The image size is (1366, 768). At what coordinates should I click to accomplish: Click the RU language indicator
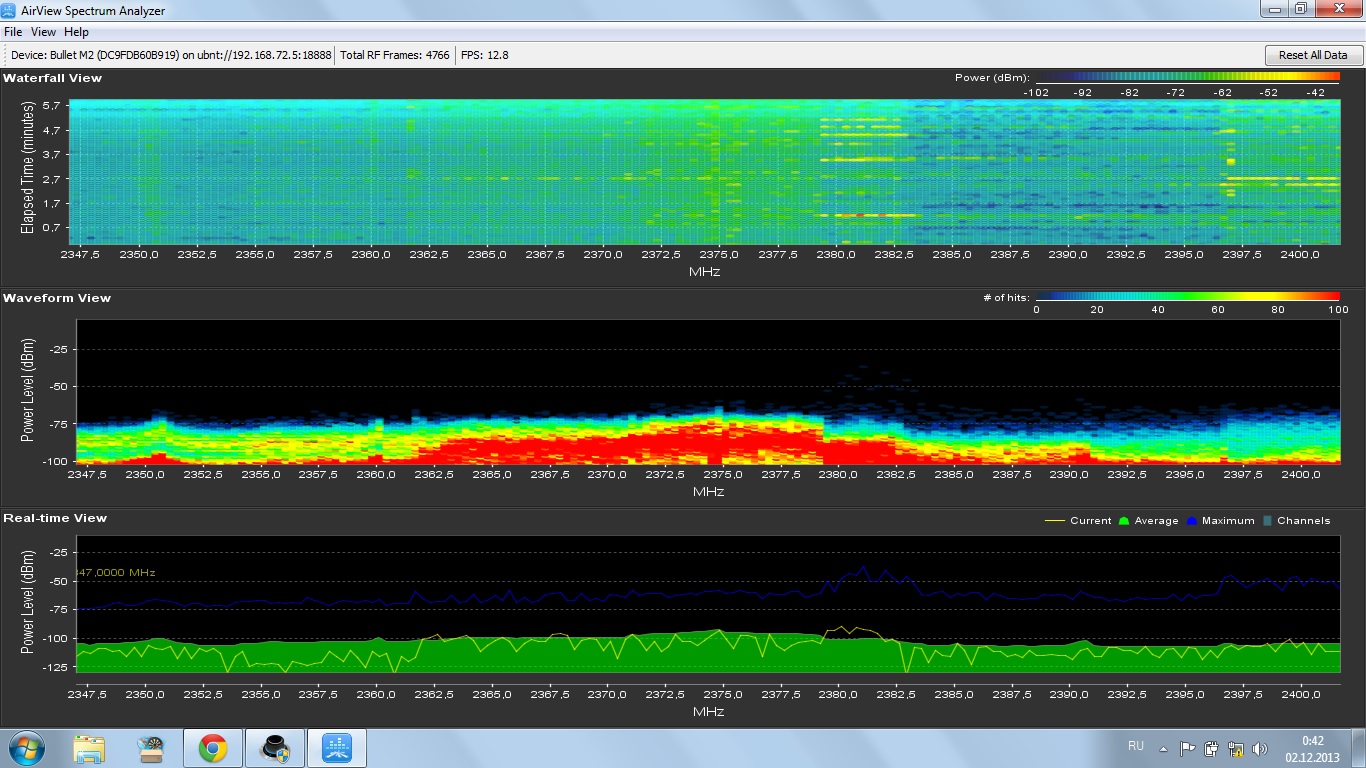(x=1136, y=746)
